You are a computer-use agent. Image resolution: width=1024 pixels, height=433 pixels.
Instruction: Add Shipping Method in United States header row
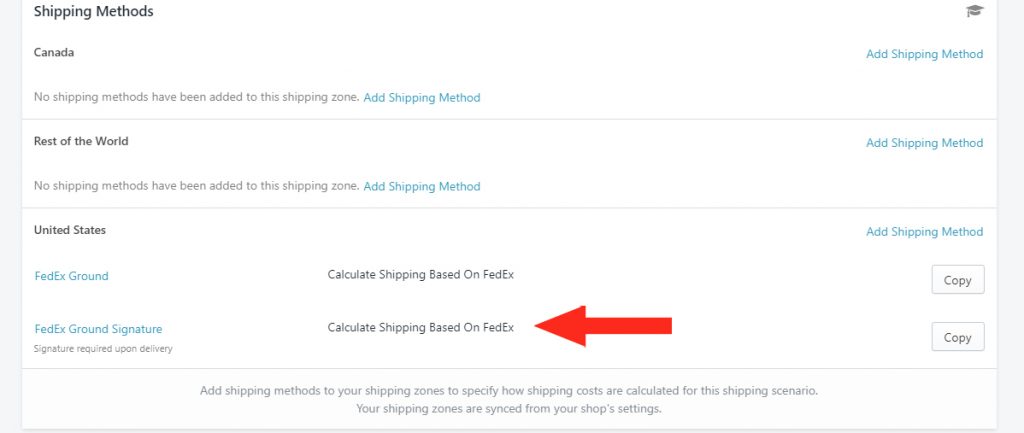point(924,232)
